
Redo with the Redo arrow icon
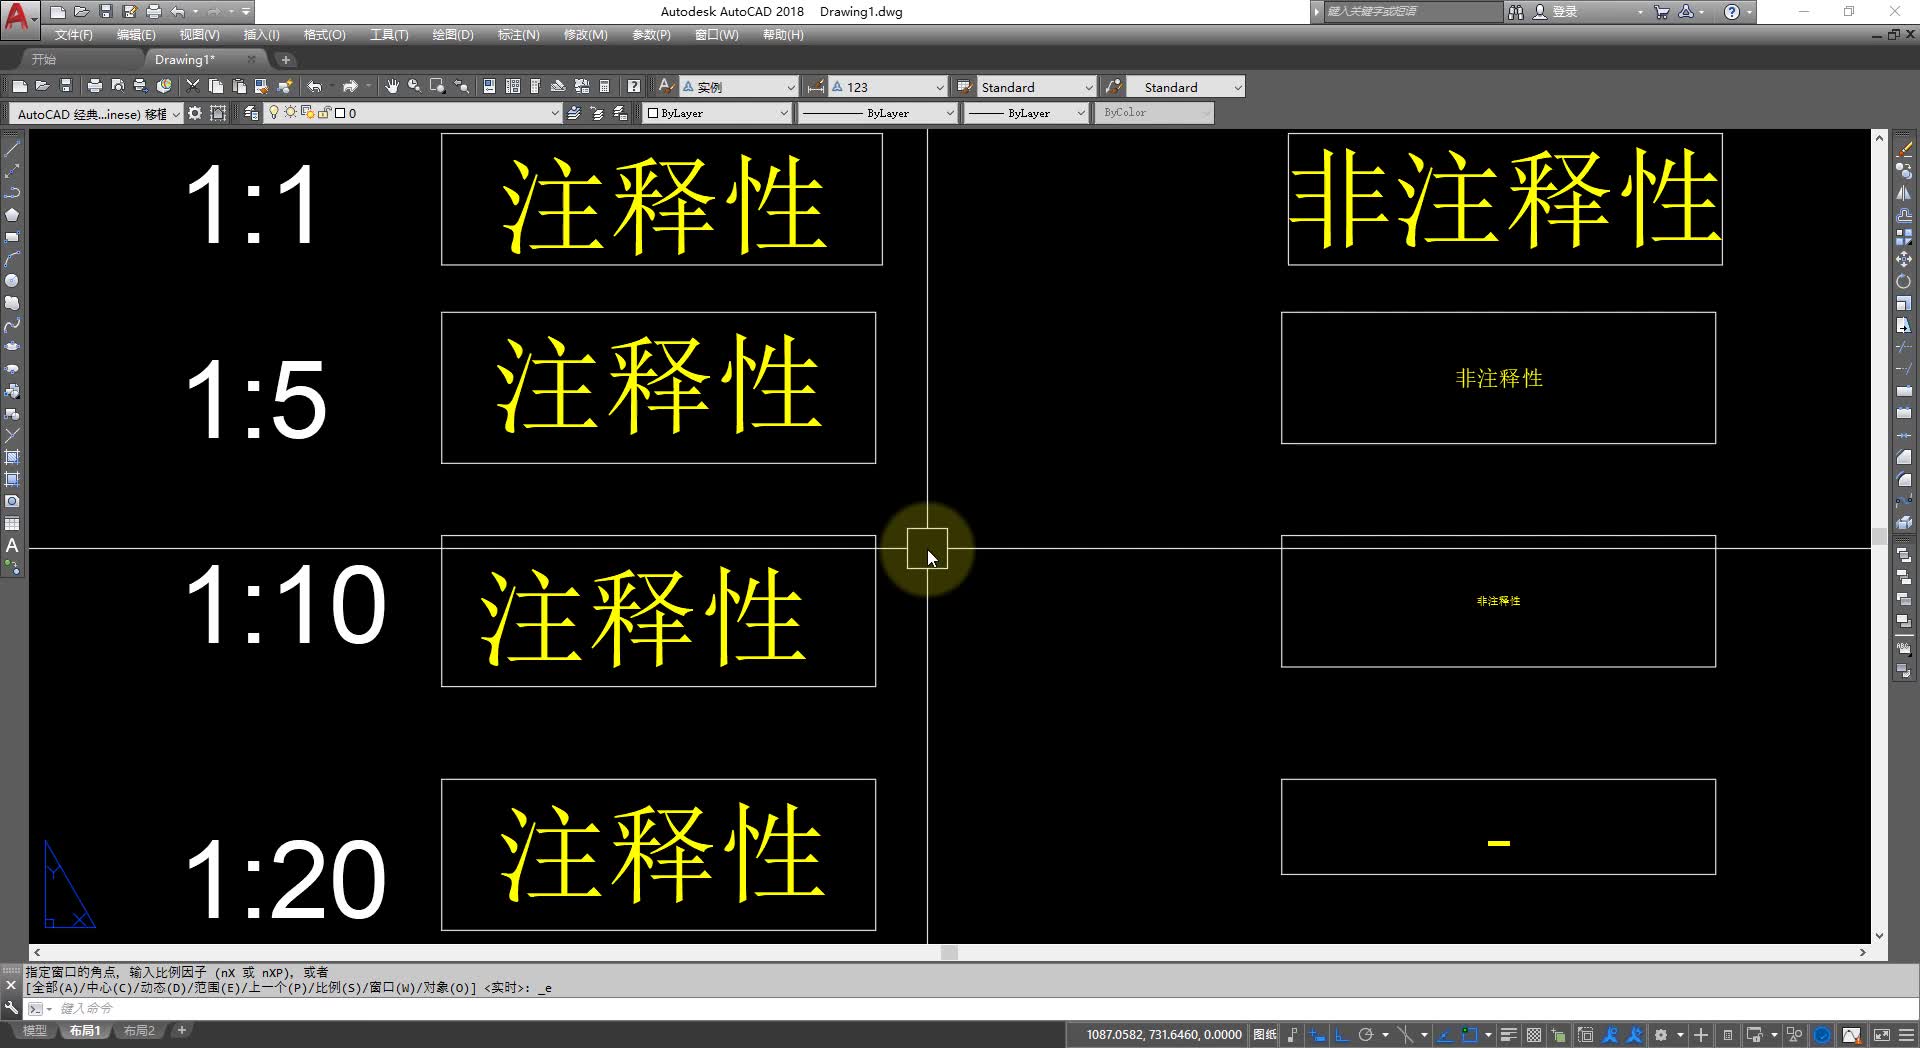tap(350, 87)
